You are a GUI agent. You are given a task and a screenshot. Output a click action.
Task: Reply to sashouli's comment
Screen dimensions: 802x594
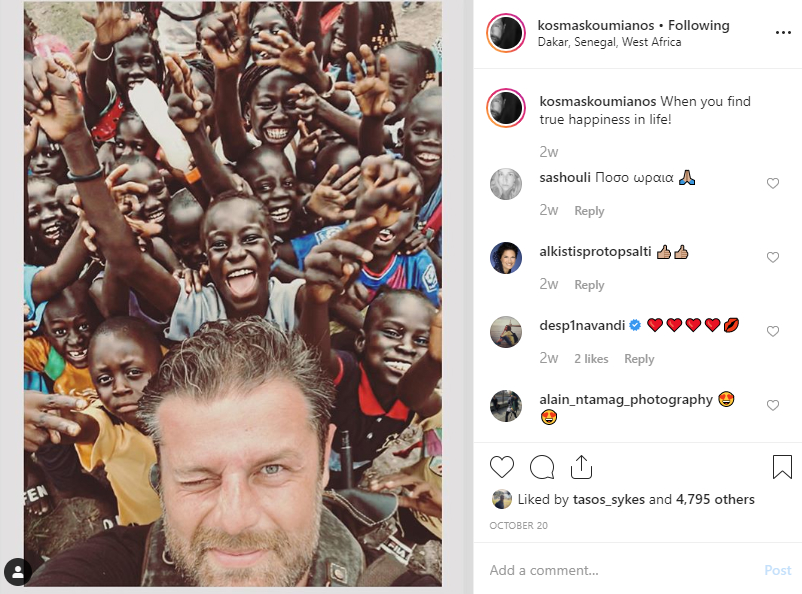589,211
